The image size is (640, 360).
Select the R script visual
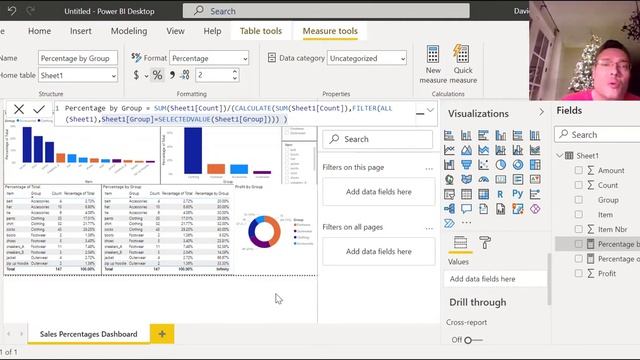[x=501, y=194]
